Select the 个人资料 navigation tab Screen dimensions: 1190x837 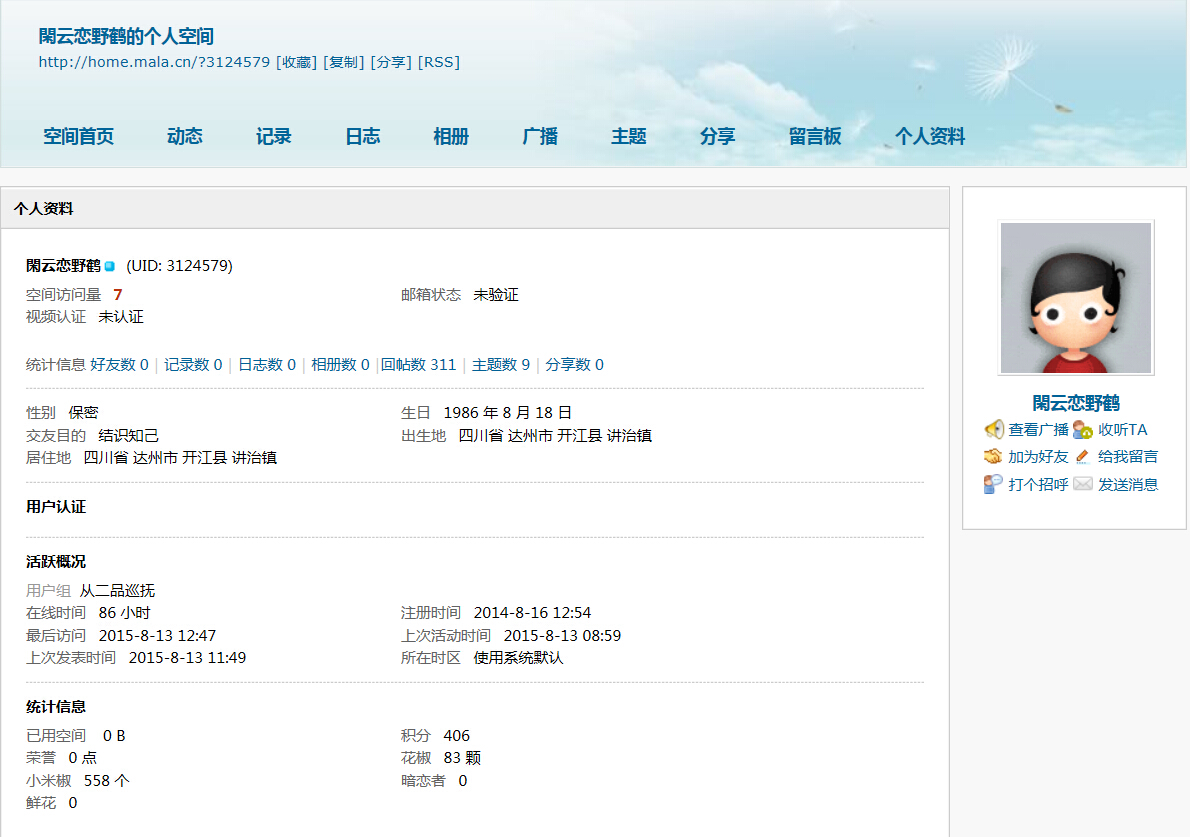(930, 137)
